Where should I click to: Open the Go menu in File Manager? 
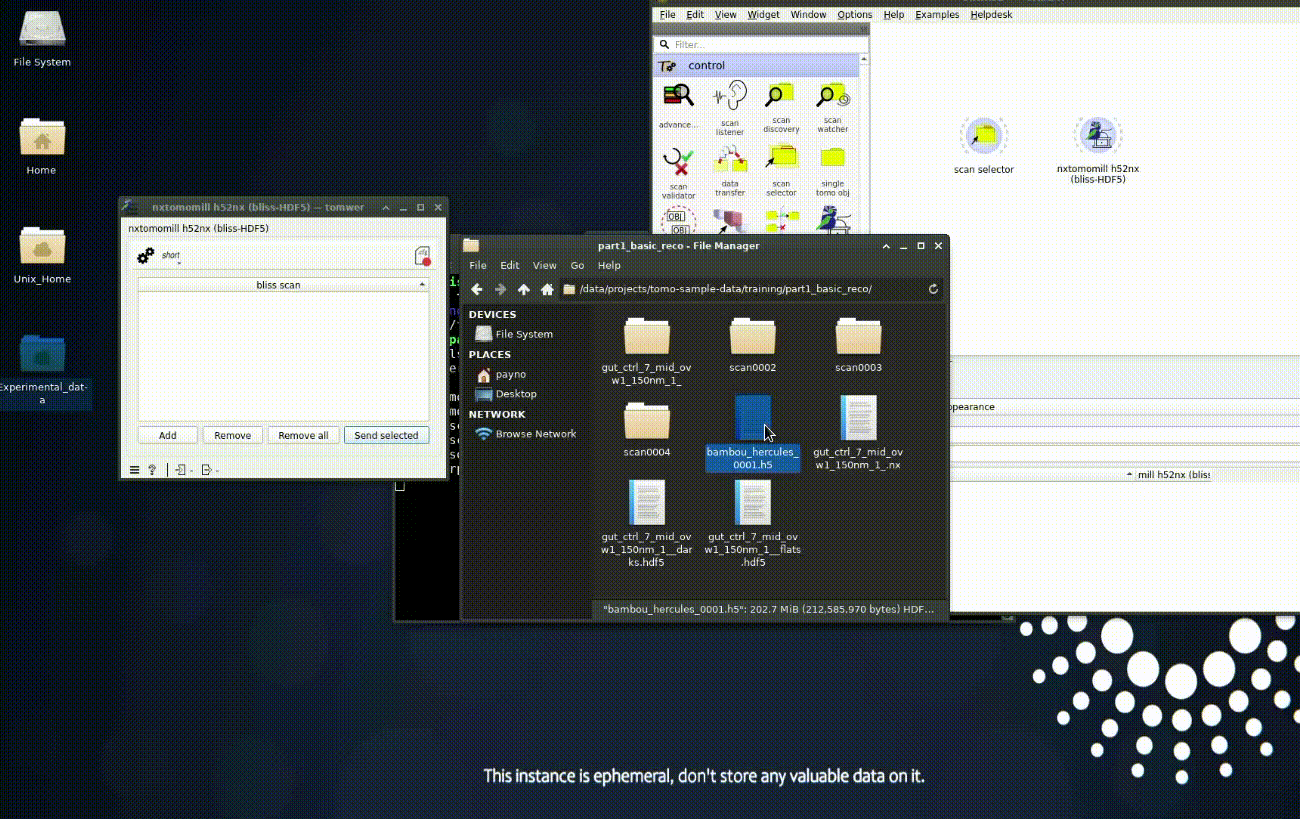pos(577,266)
